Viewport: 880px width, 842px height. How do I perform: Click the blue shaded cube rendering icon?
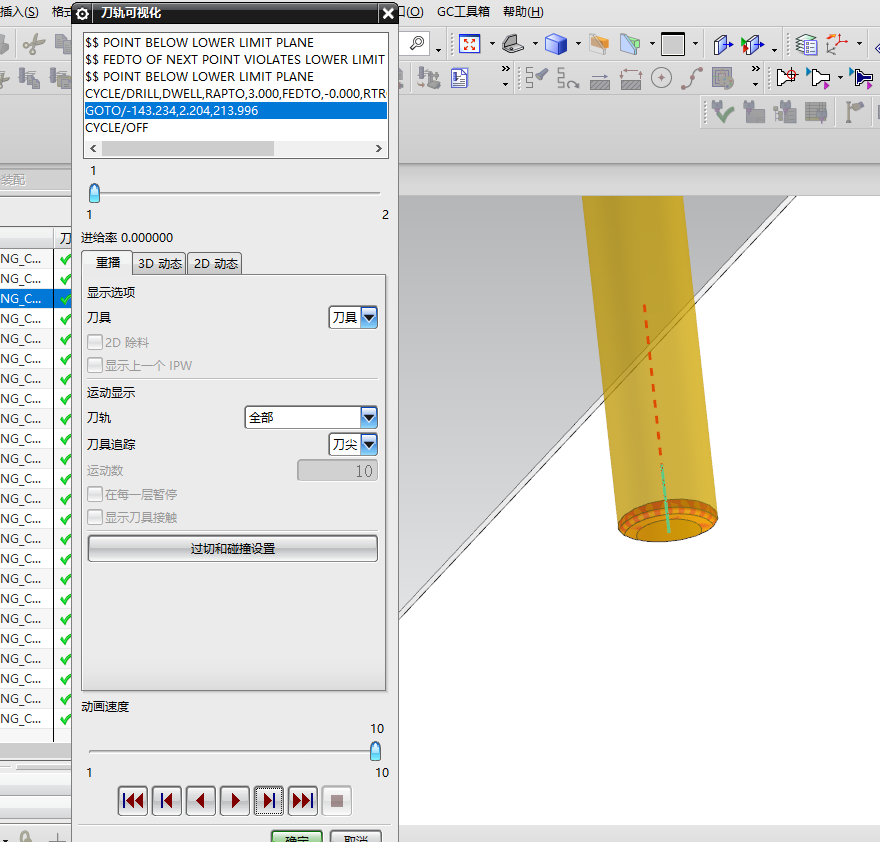[556, 44]
